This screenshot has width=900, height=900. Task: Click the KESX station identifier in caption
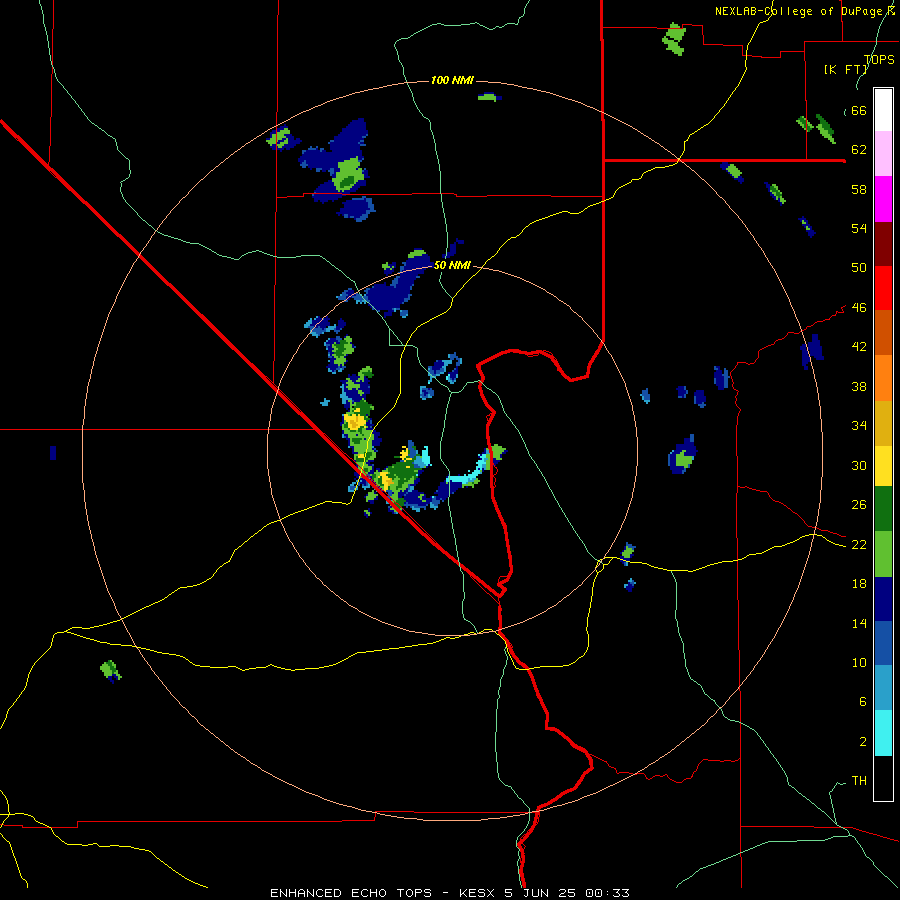[x=479, y=893]
